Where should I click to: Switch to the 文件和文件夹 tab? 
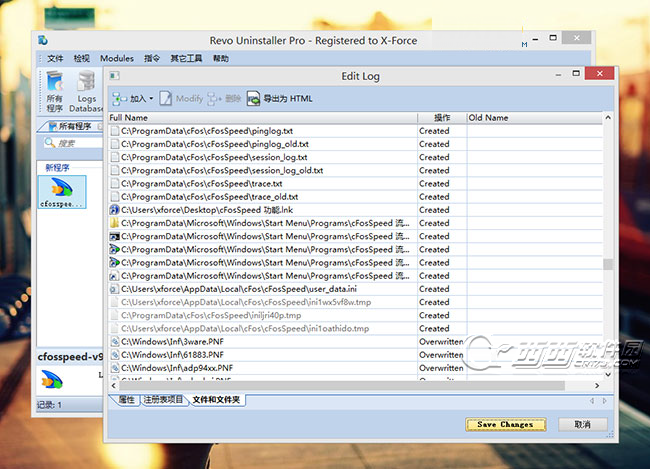[x=216, y=400]
